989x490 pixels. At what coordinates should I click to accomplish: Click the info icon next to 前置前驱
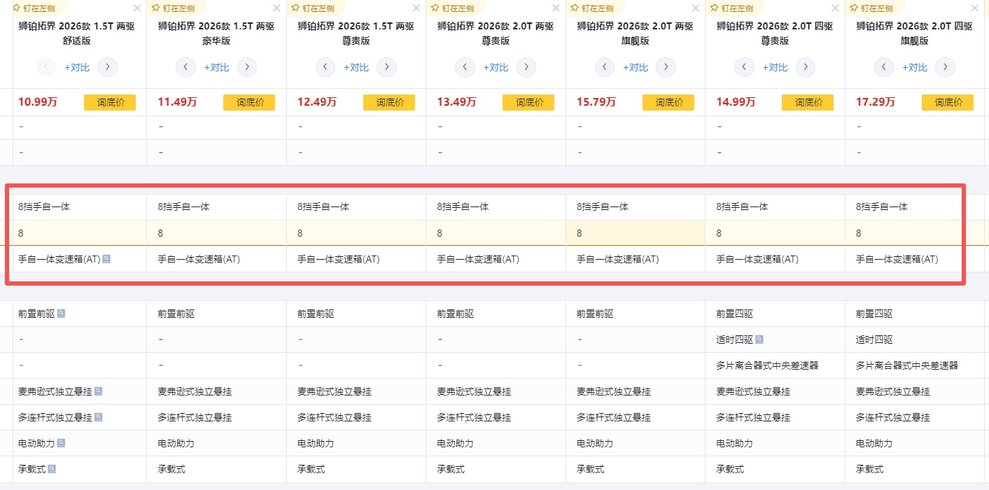pos(61,313)
